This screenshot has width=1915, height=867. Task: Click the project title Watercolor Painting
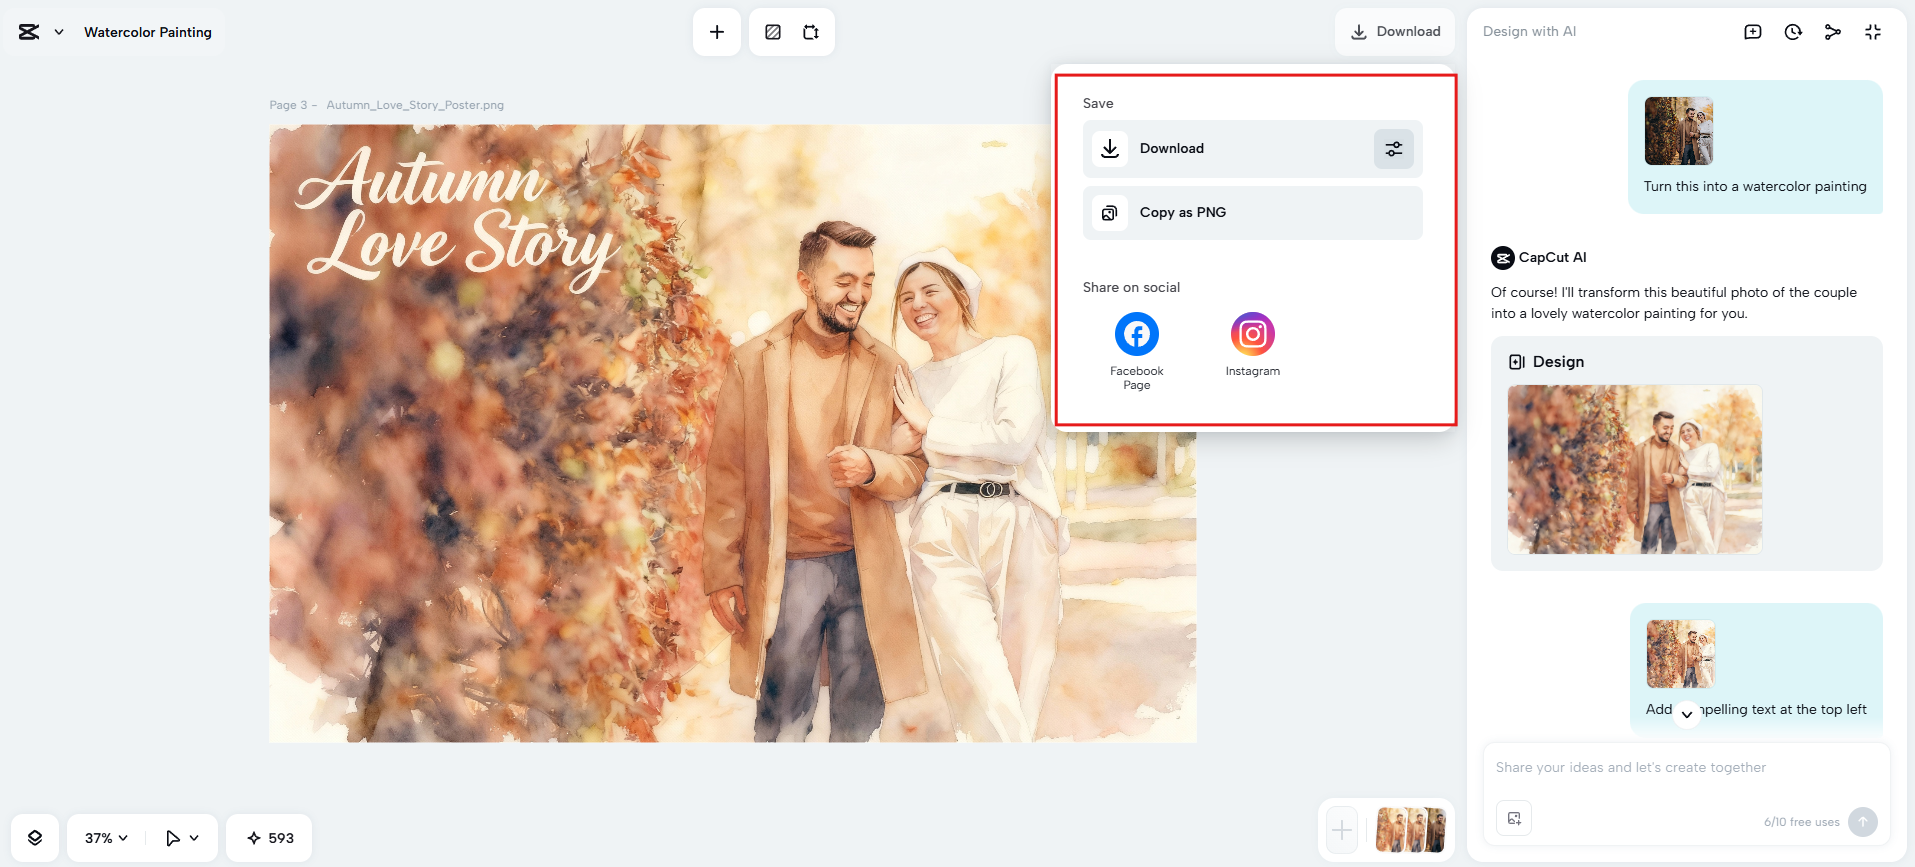tap(148, 32)
